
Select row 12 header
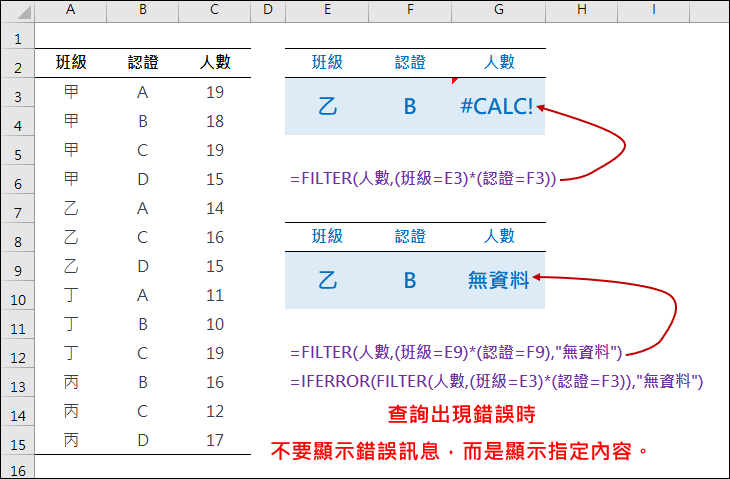18,354
